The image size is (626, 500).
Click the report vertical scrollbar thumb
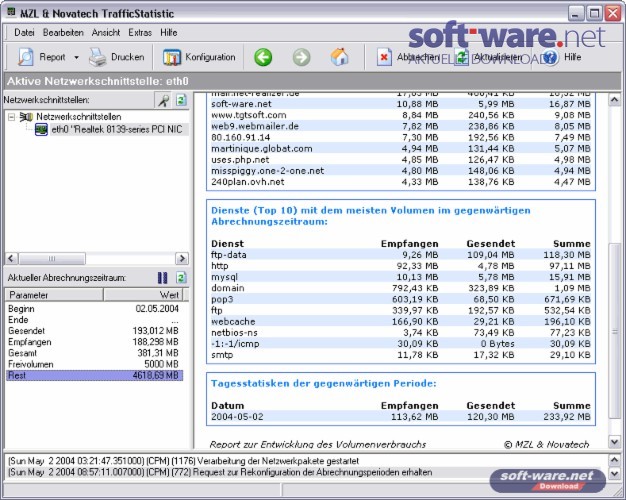tap(614, 331)
